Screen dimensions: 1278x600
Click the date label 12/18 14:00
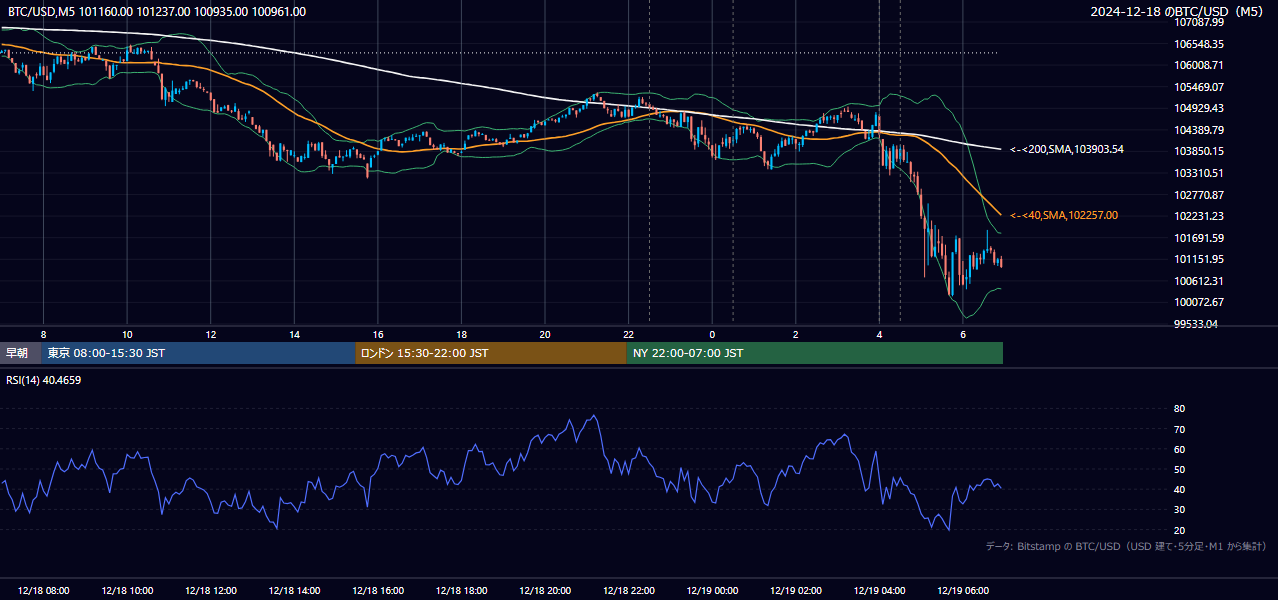tap(294, 590)
